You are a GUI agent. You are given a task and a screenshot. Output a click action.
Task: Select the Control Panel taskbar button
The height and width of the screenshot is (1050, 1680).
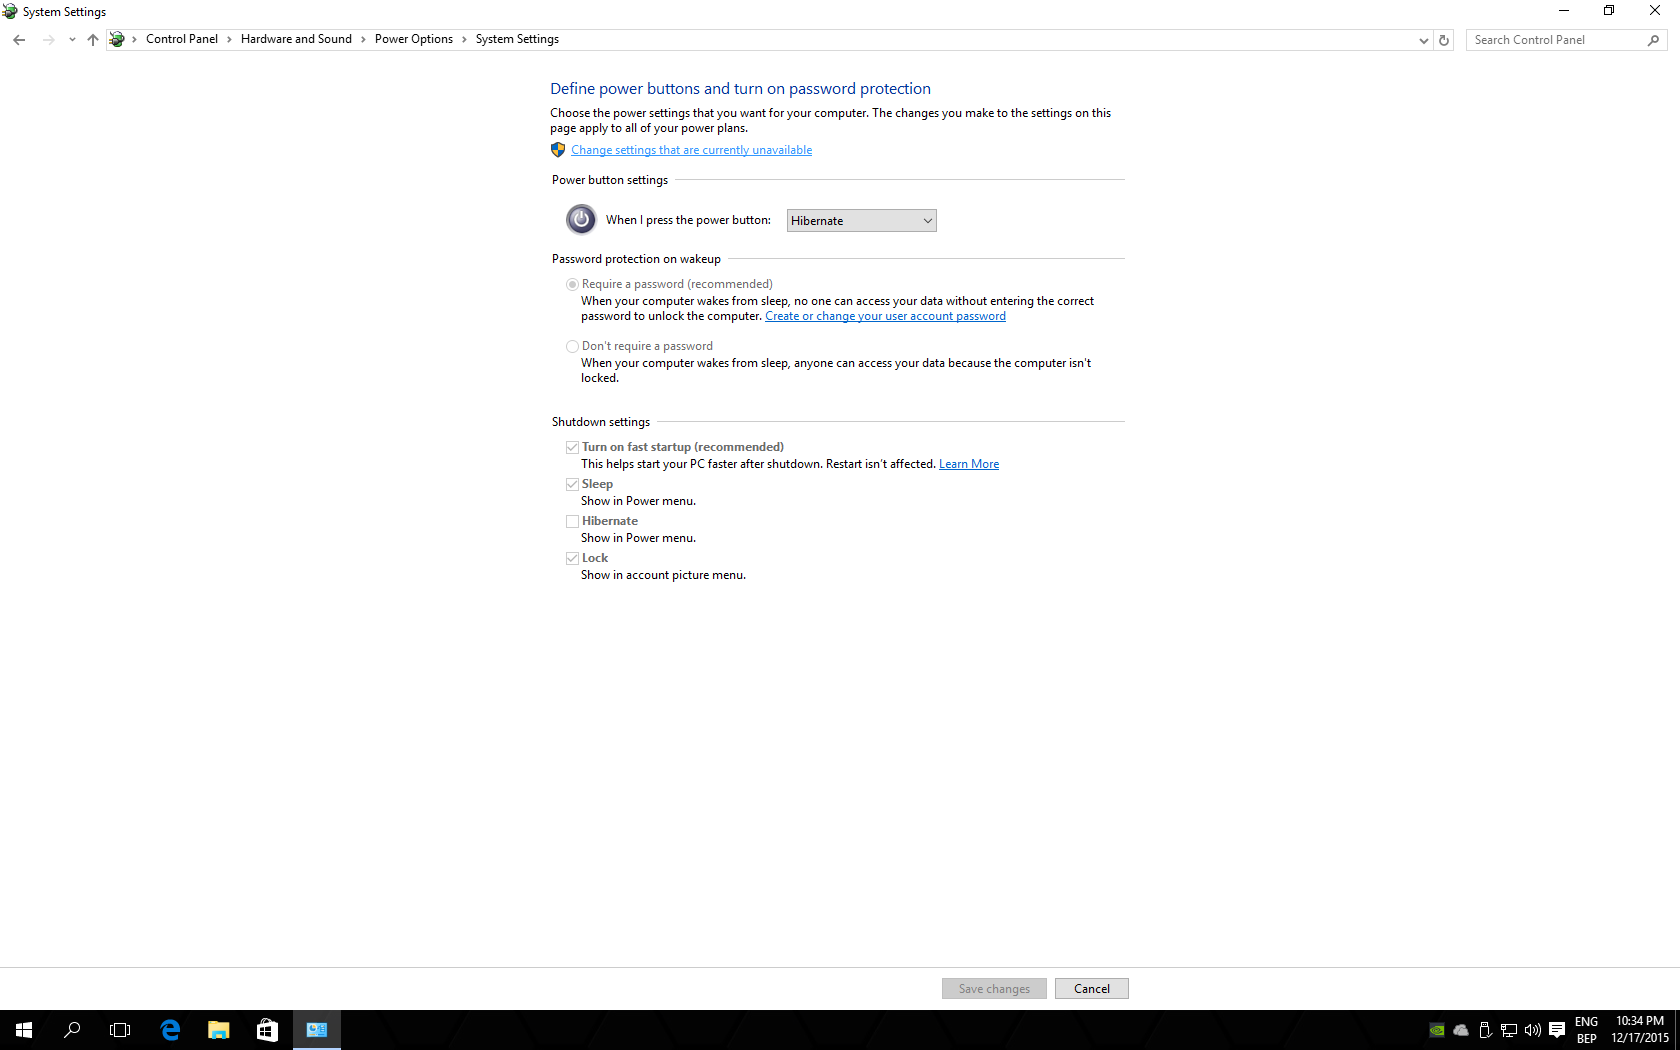[317, 1030]
